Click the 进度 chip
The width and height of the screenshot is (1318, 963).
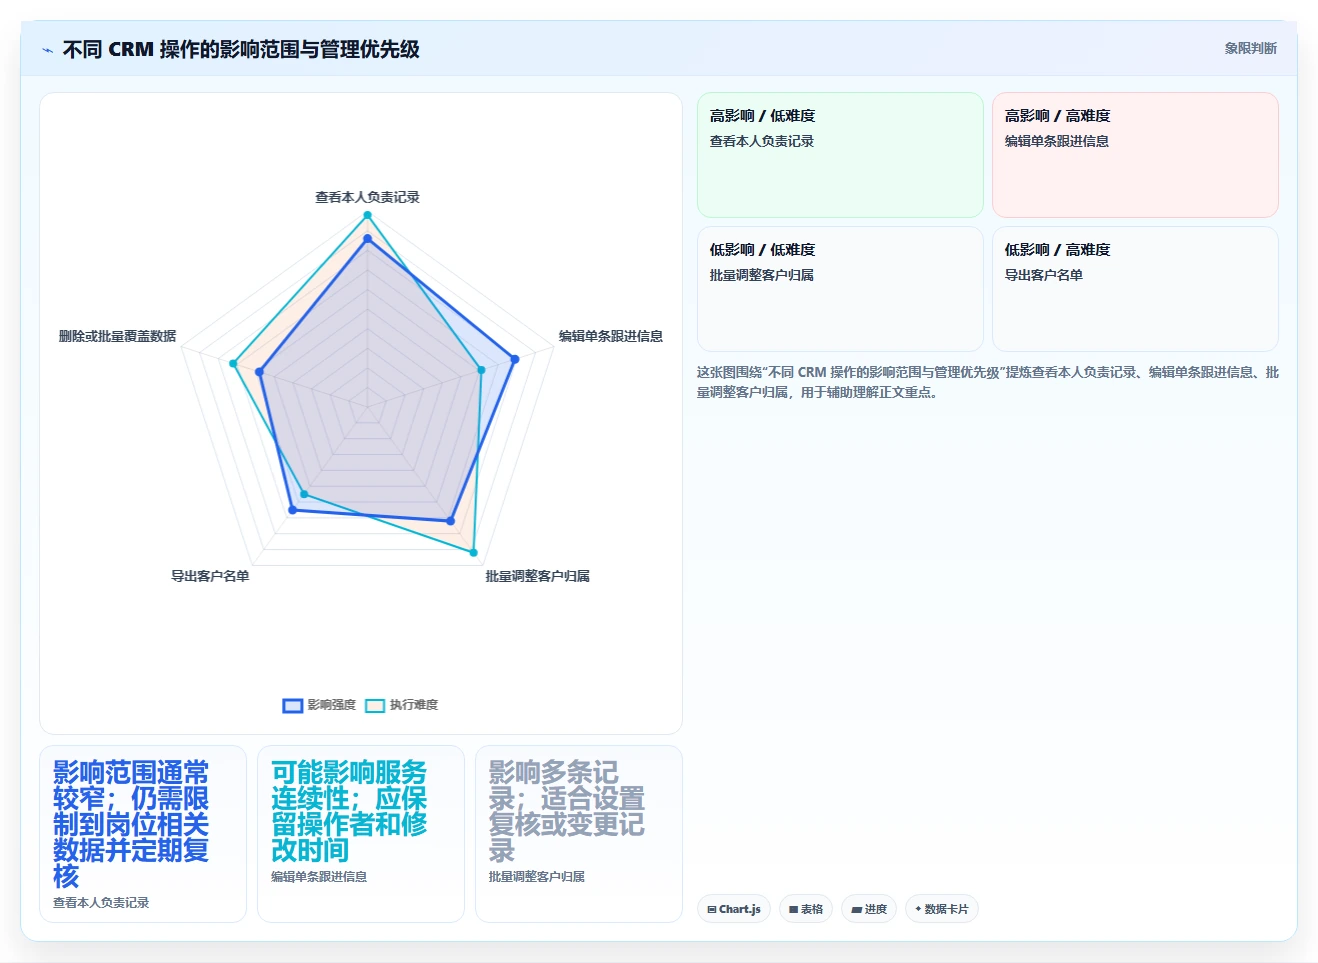[x=869, y=909]
